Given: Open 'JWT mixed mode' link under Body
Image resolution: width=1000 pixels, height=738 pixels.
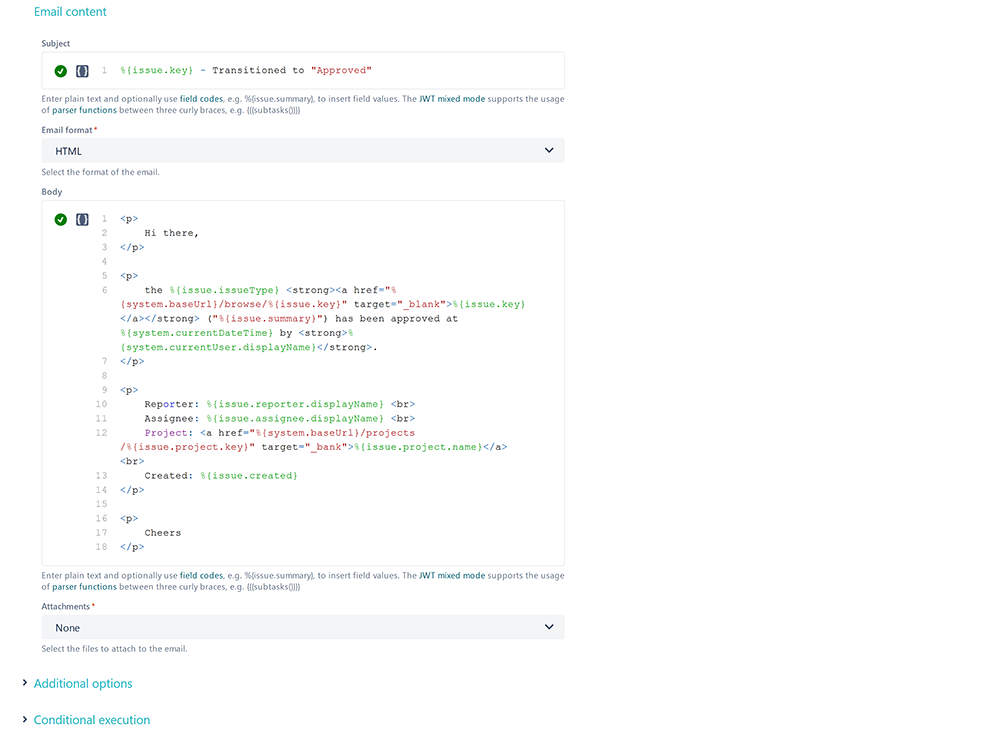Looking at the screenshot, I should [x=452, y=575].
